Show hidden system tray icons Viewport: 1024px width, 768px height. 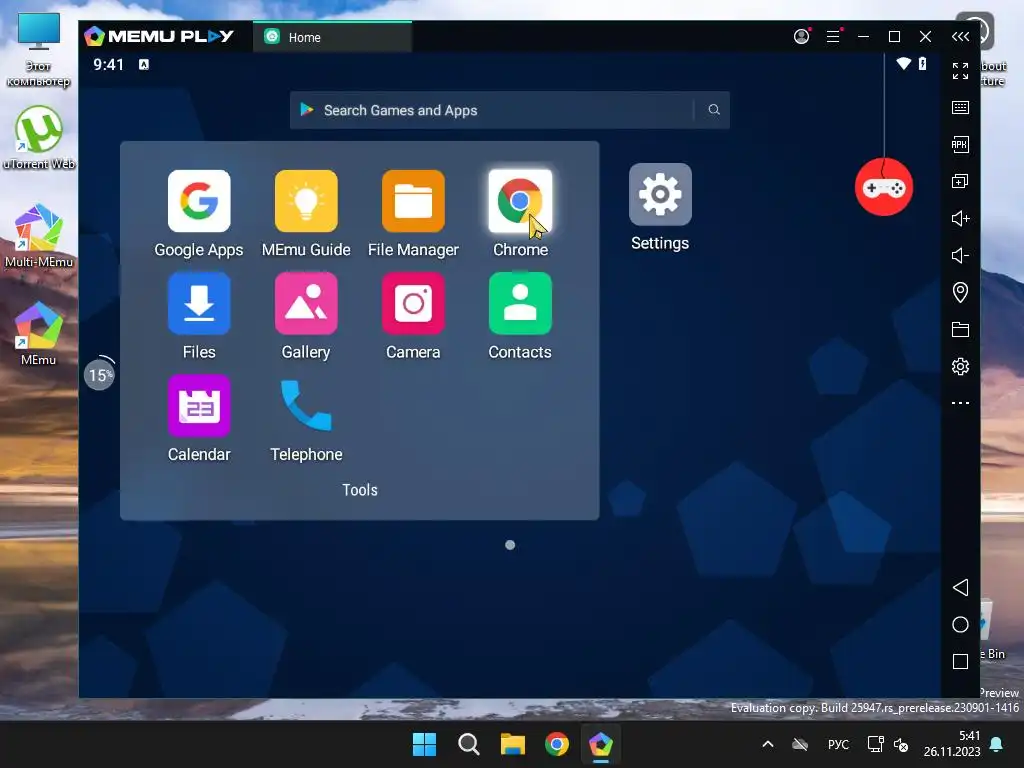[x=768, y=744]
